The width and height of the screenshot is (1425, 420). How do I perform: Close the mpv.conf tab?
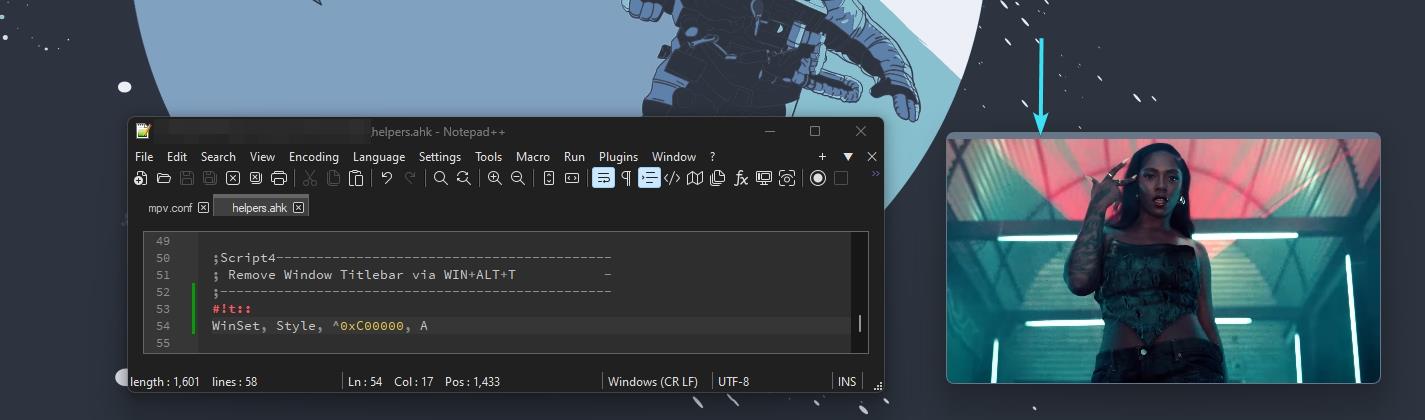203,208
